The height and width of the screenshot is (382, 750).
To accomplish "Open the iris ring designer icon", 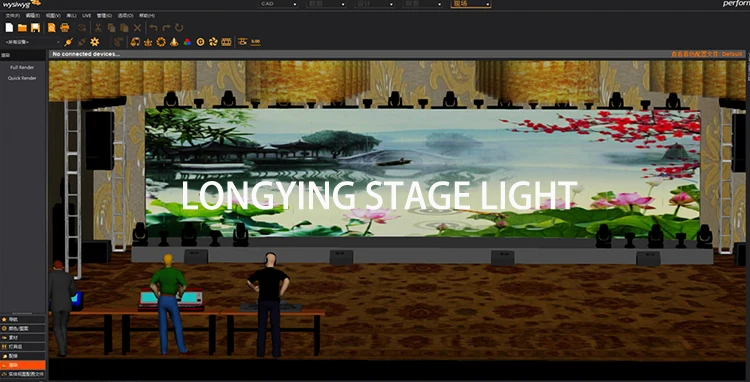I will pos(161,42).
